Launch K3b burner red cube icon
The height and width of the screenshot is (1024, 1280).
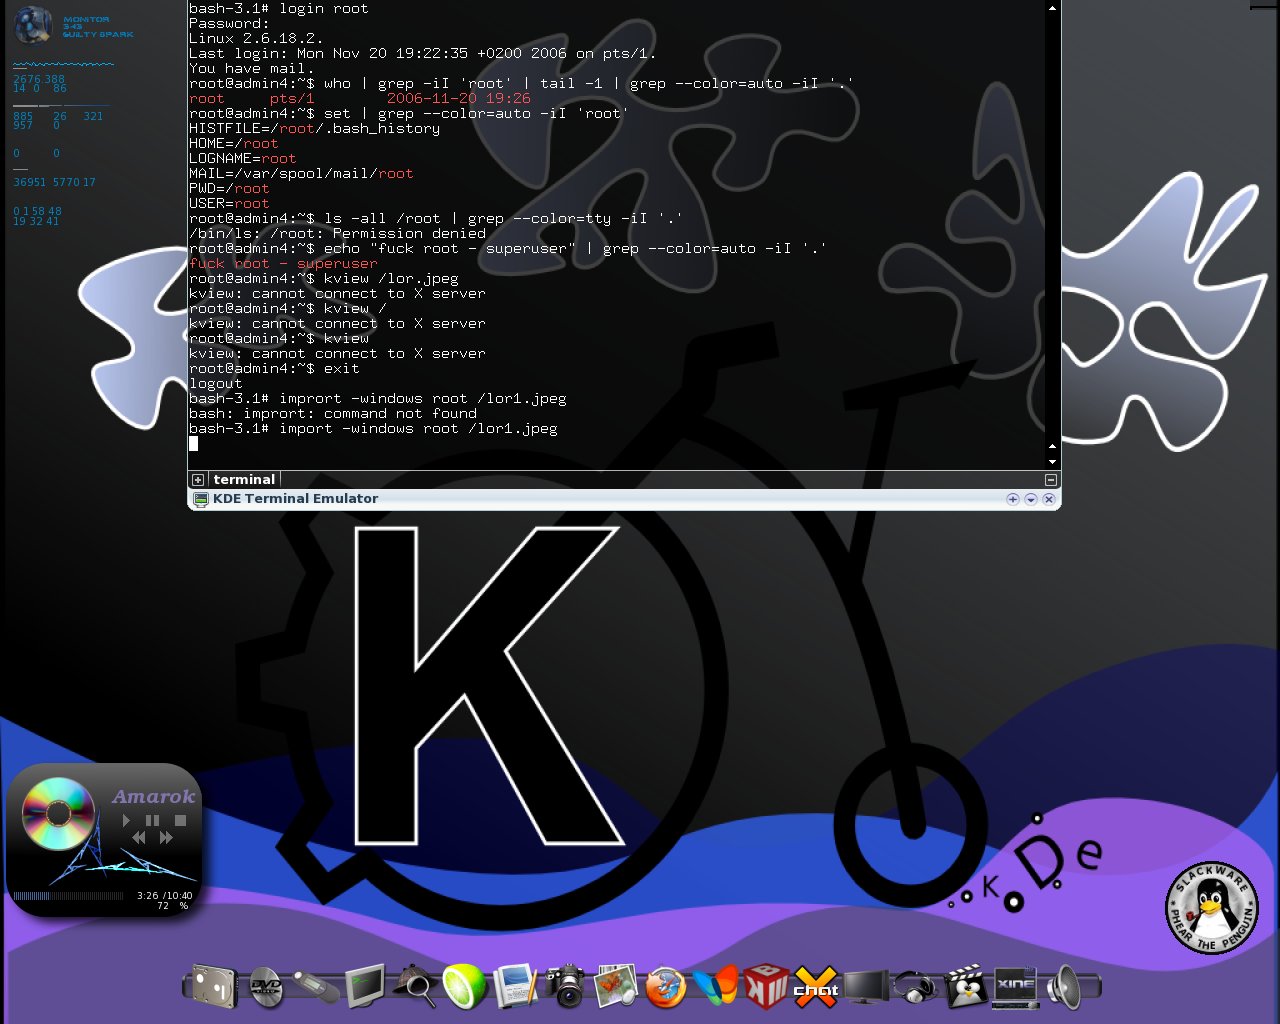coord(766,986)
